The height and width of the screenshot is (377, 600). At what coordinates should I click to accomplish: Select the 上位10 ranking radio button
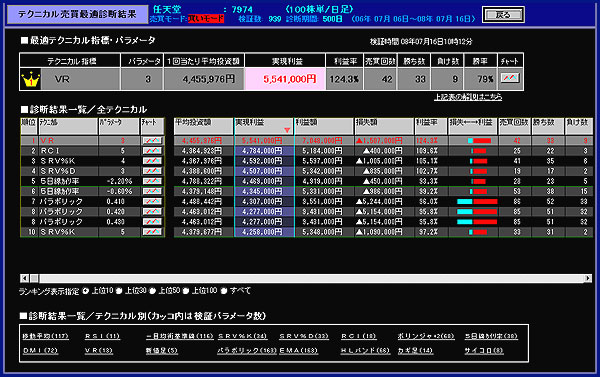85,291
